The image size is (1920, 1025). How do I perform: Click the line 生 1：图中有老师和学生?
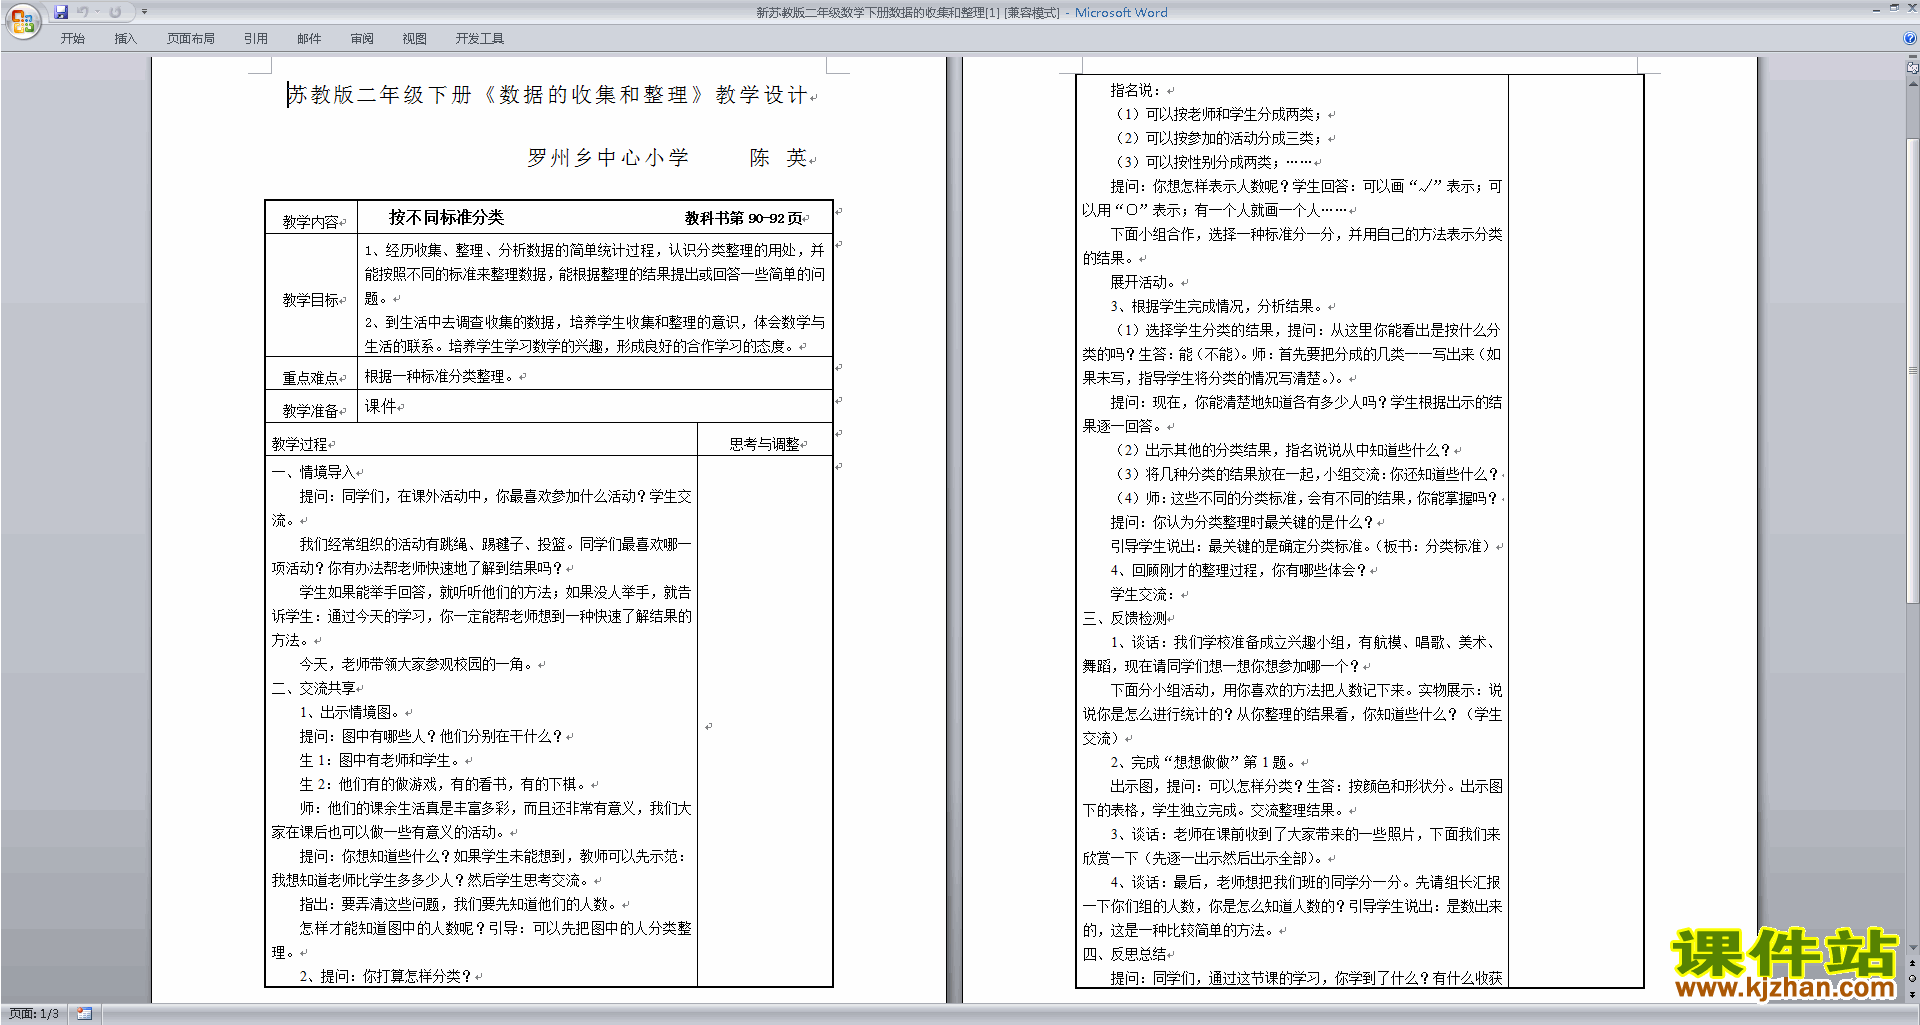click(379, 760)
